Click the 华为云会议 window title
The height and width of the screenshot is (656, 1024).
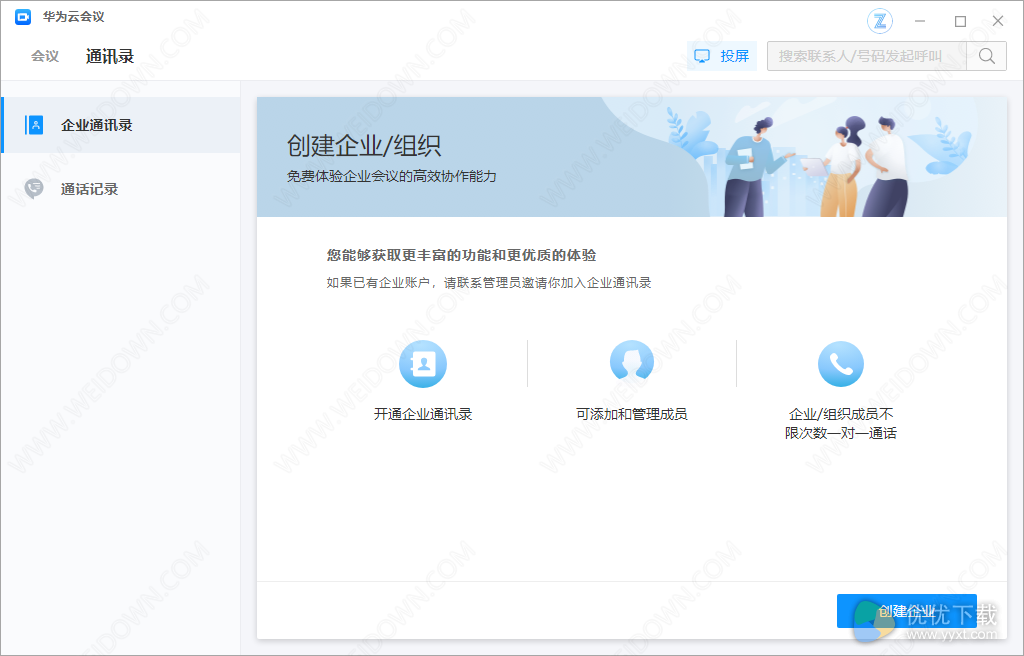pyautogui.click(x=74, y=17)
